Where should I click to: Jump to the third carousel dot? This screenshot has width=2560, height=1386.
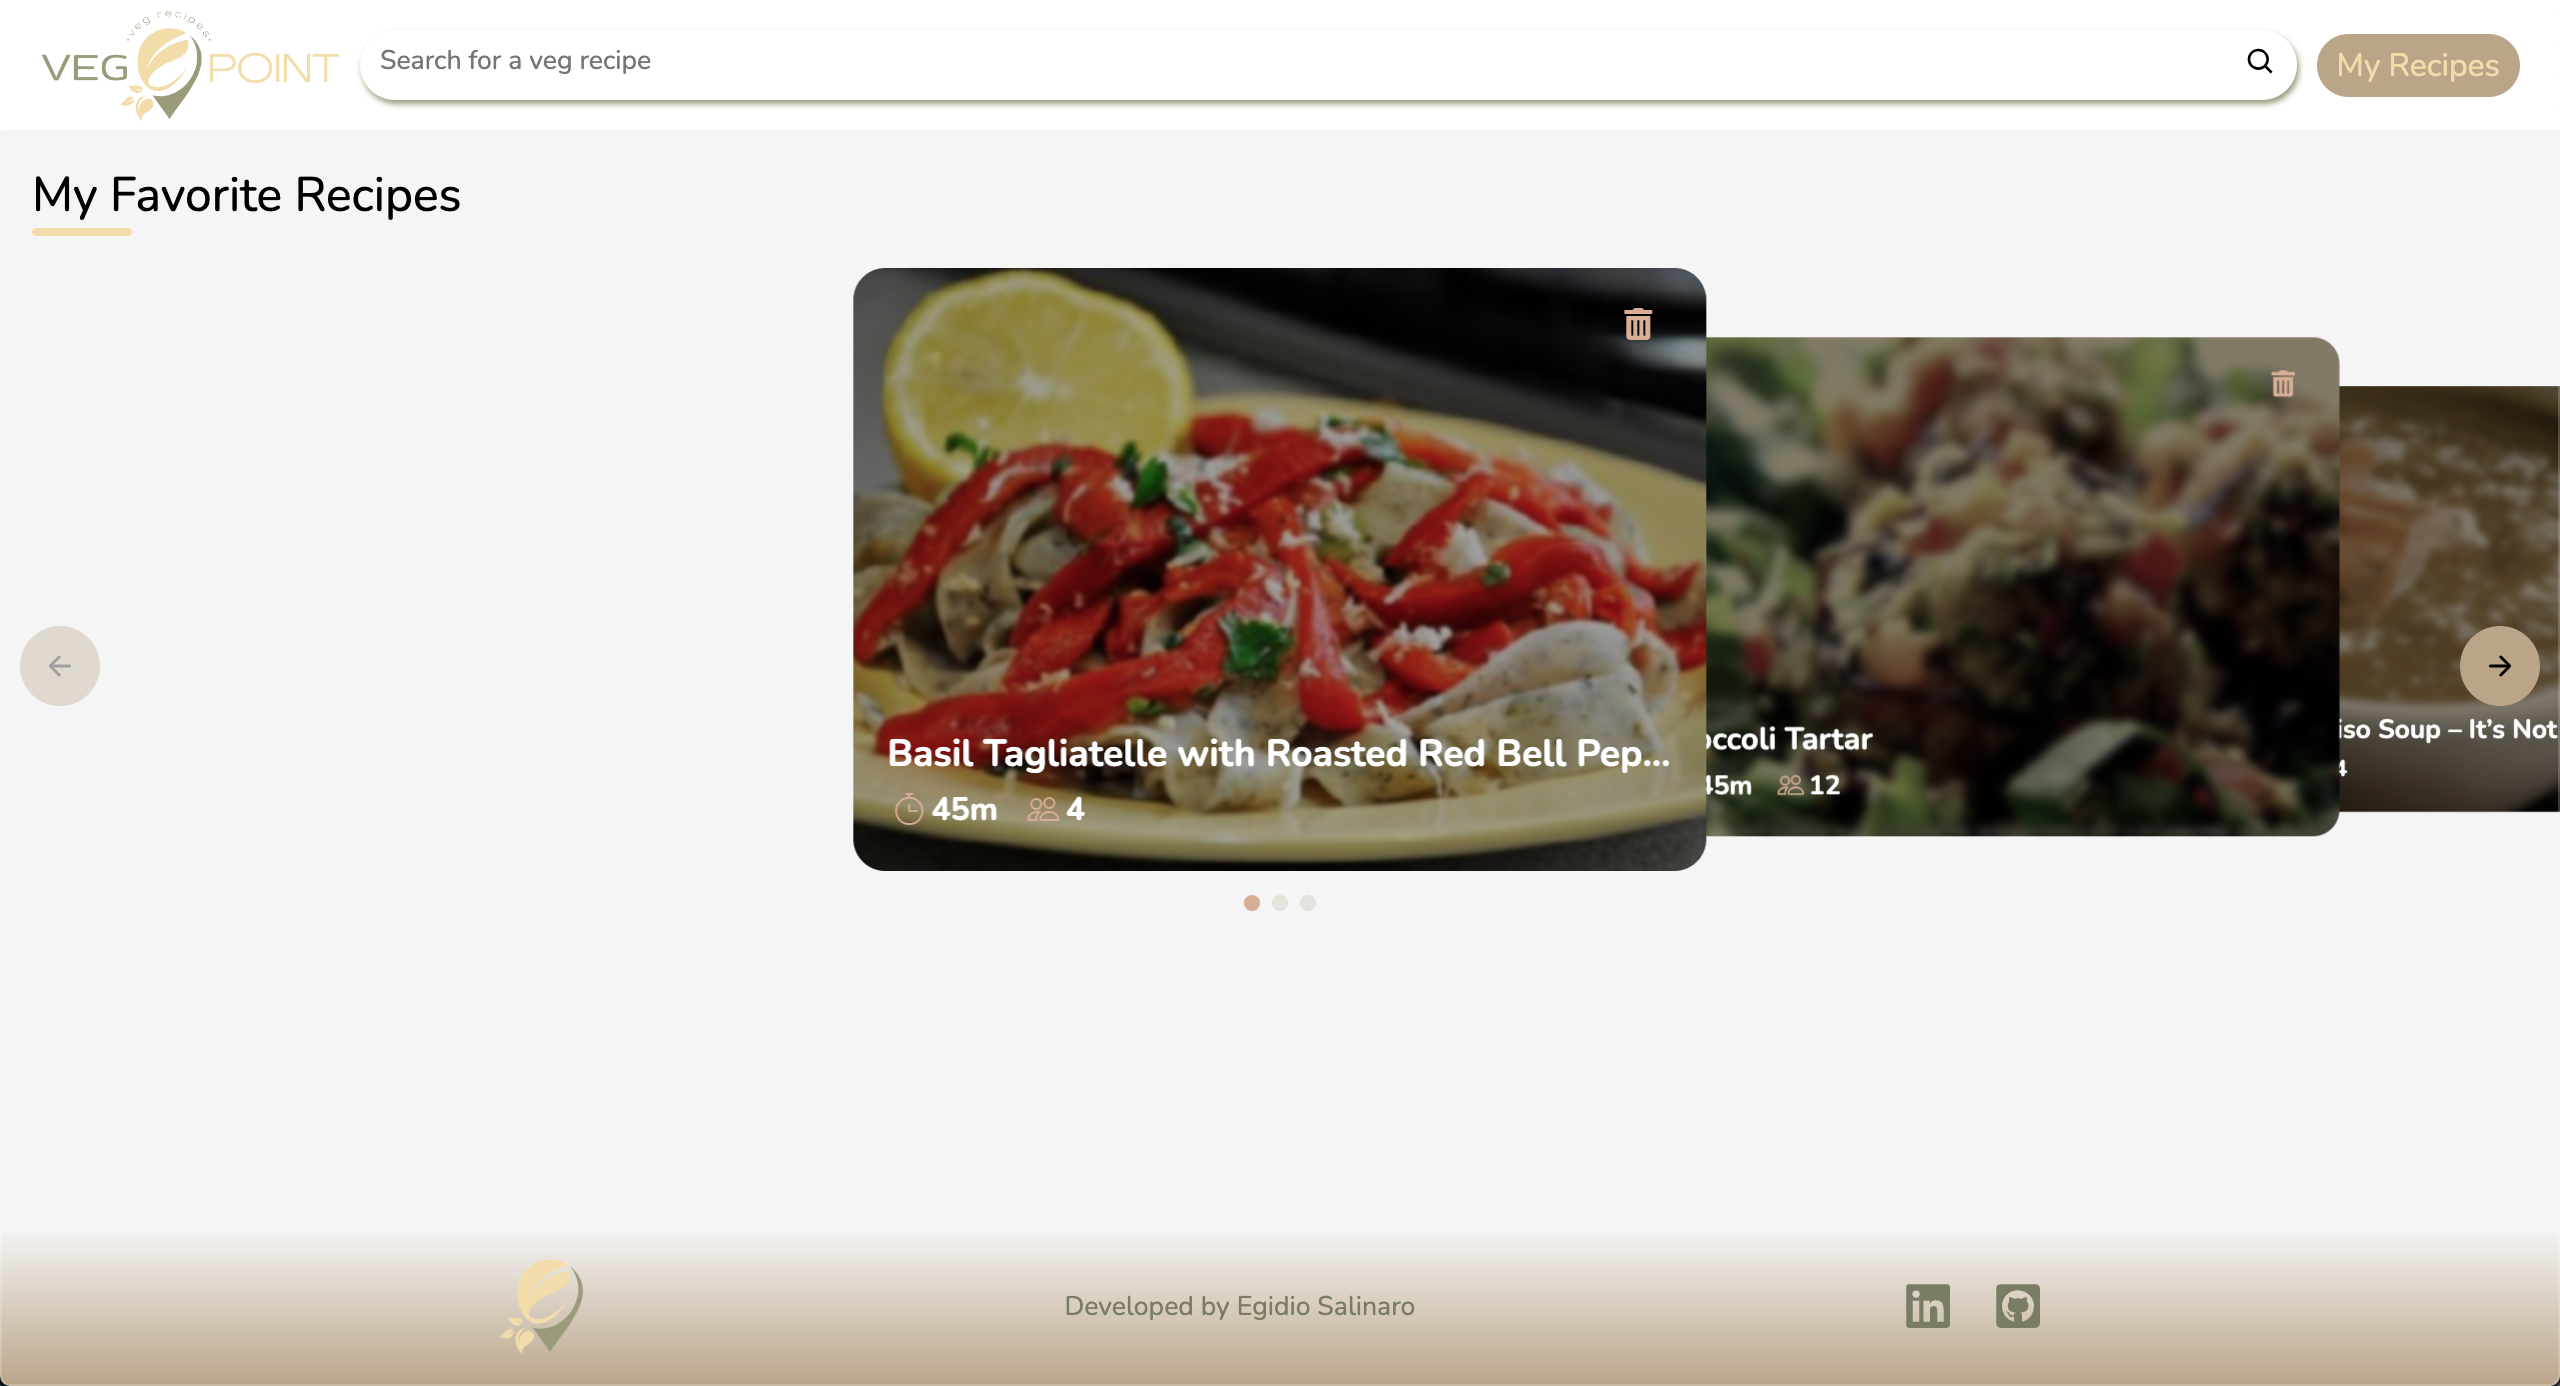coord(1308,902)
